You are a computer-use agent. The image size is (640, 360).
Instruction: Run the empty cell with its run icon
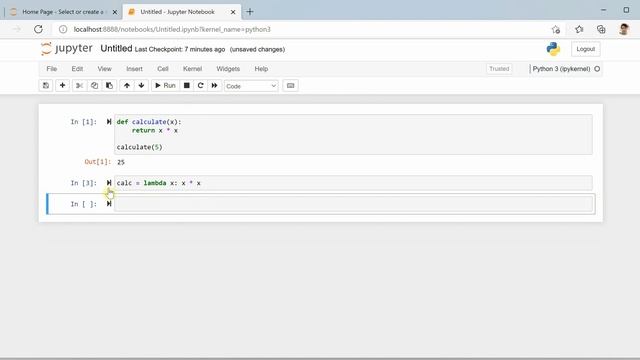point(109,204)
